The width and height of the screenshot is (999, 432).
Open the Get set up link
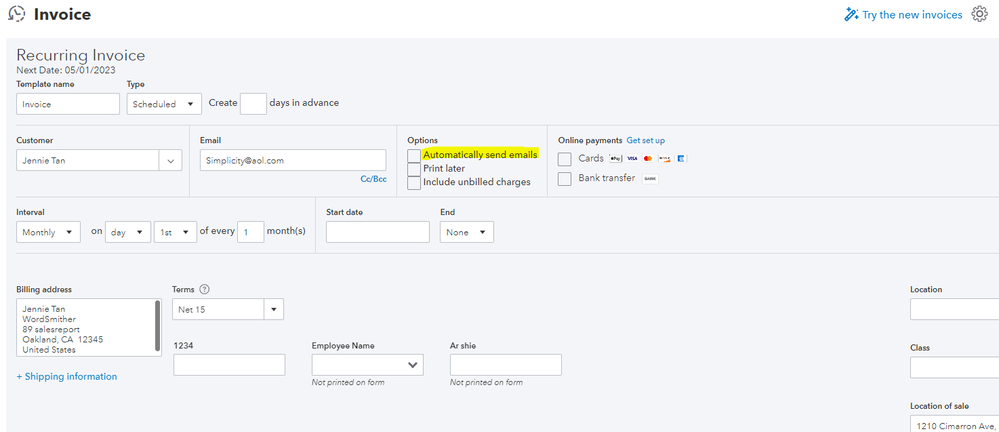[646, 140]
